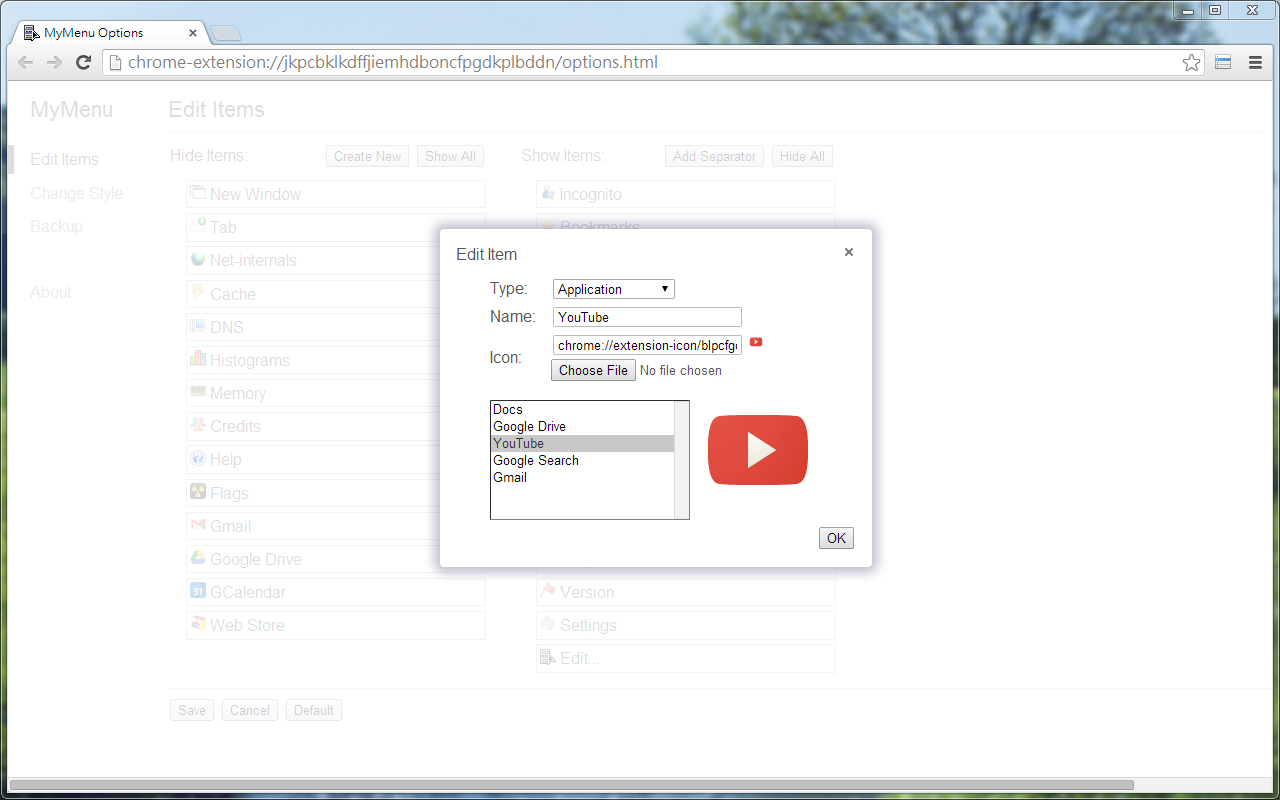Open the About sidebar section
Image resolution: width=1280 pixels, height=800 pixels.
[x=50, y=292]
